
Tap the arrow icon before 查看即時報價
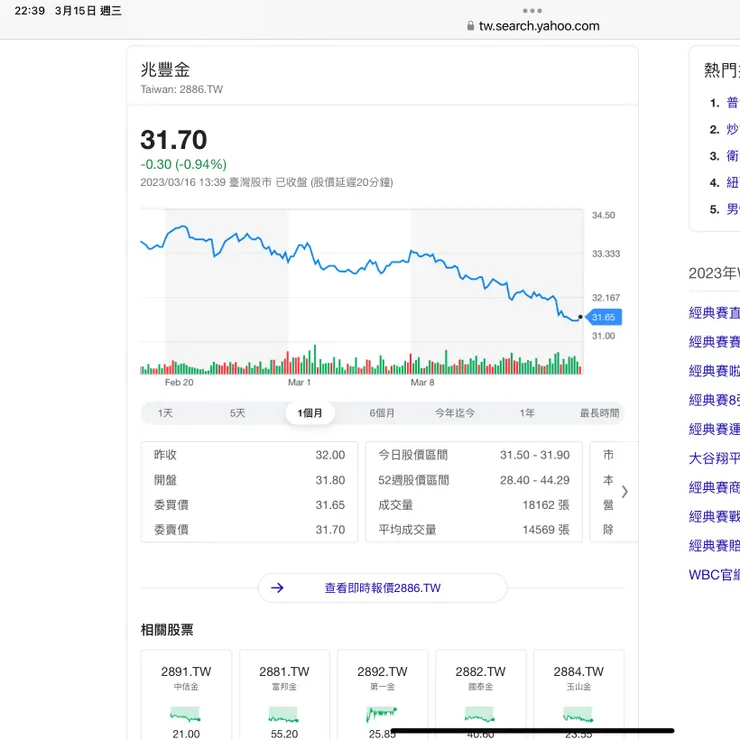[x=277, y=588]
